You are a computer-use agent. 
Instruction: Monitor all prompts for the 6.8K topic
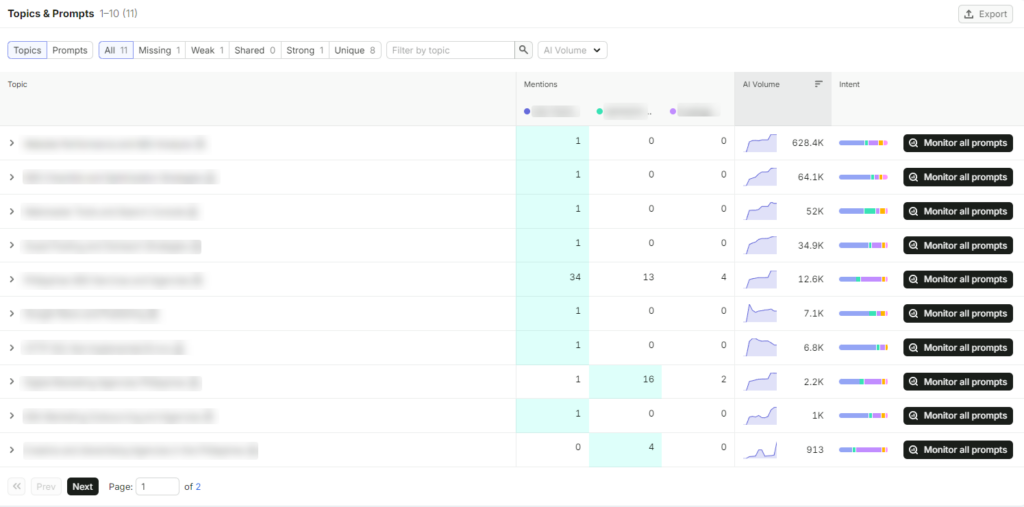(958, 348)
